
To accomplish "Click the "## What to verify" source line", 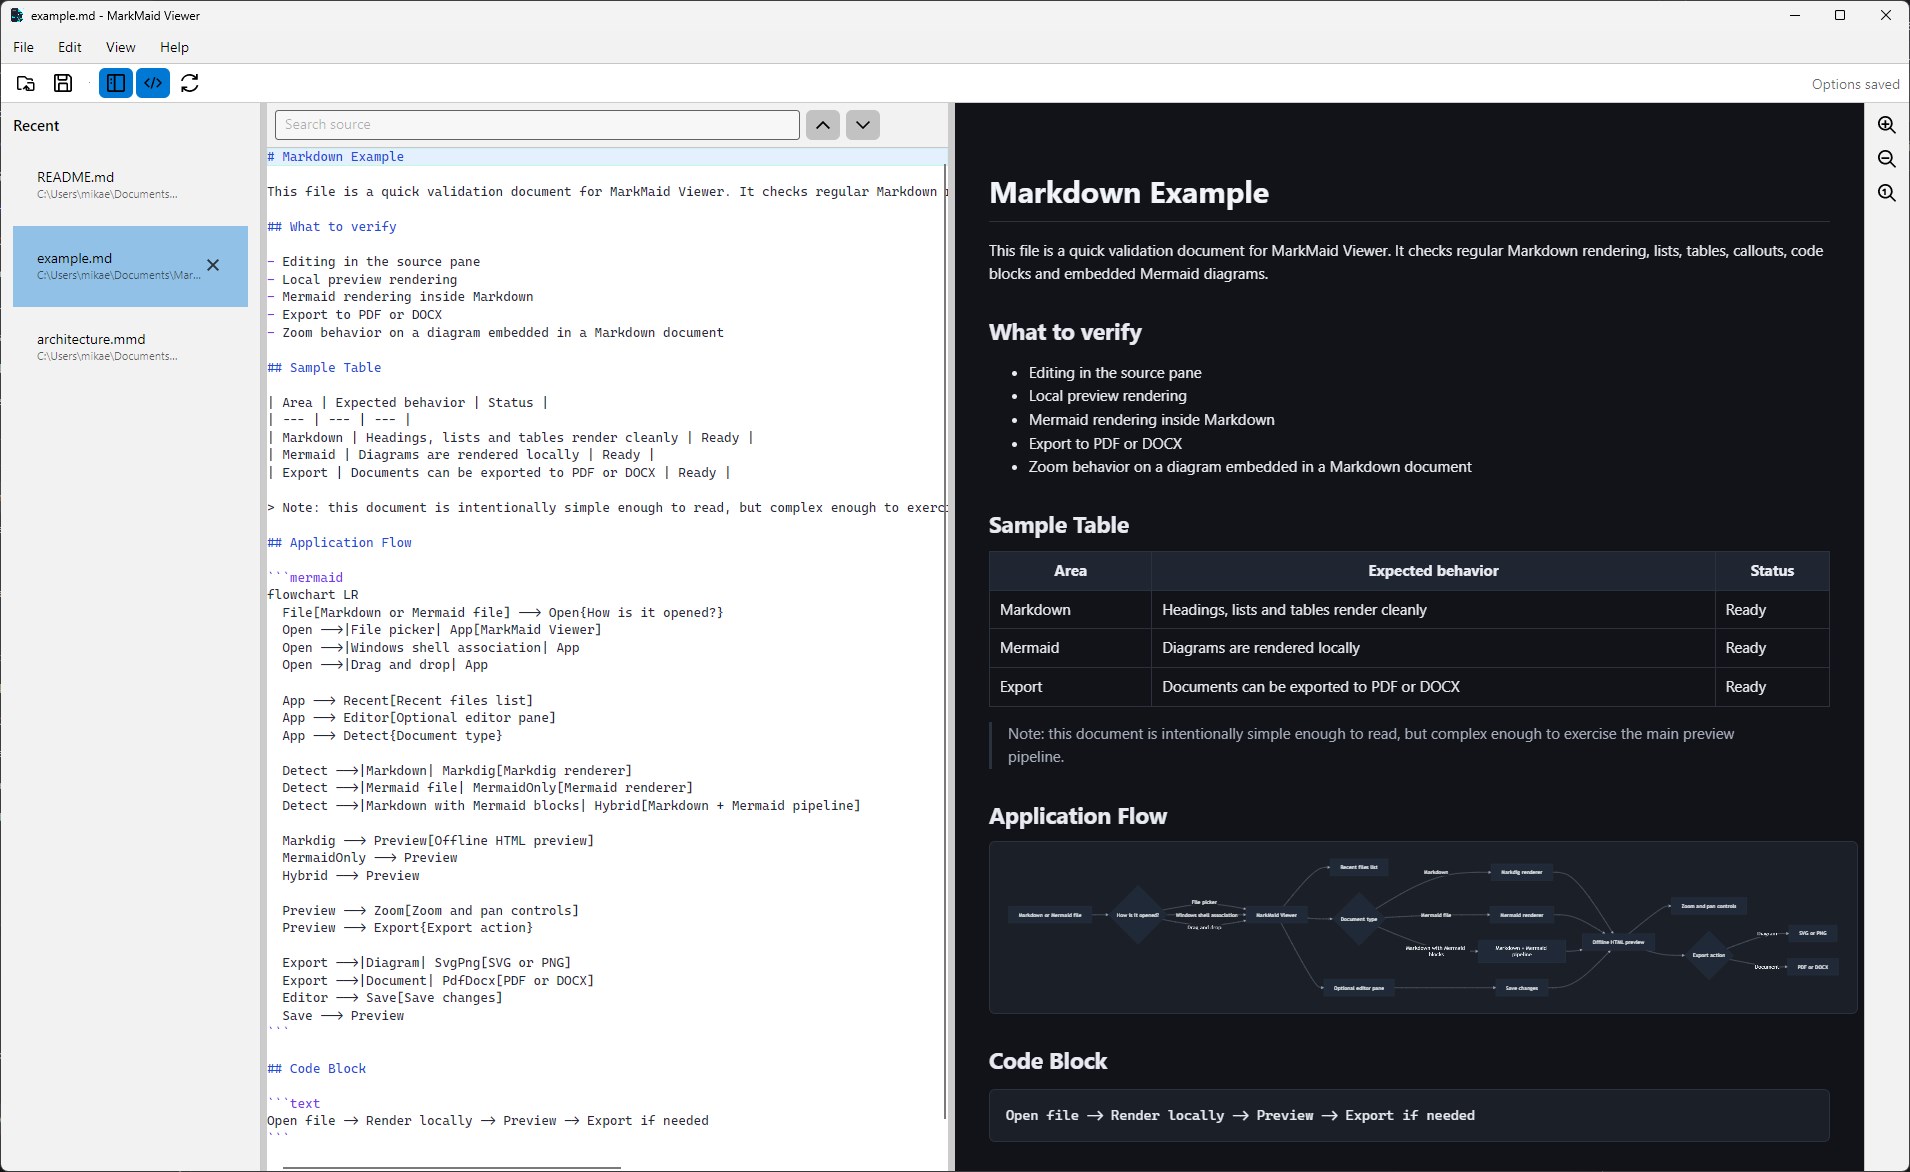I will (x=332, y=227).
